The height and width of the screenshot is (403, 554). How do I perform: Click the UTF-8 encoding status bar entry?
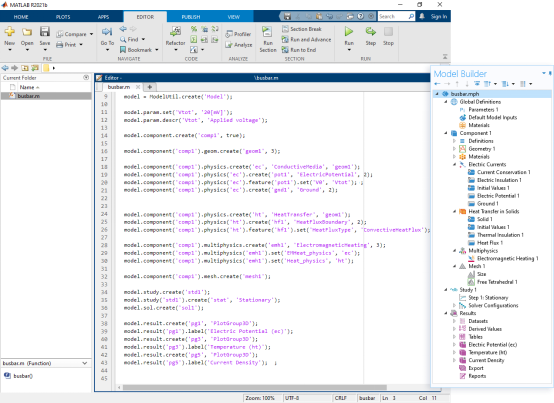[292, 398]
